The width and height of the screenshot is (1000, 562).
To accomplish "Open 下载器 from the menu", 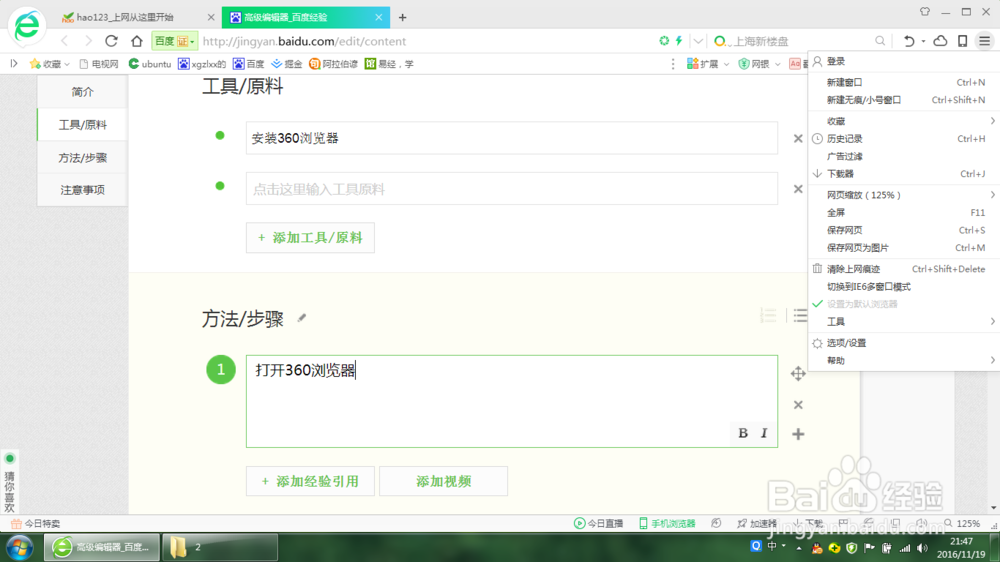I will pyautogui.click(x=903, y=174).
